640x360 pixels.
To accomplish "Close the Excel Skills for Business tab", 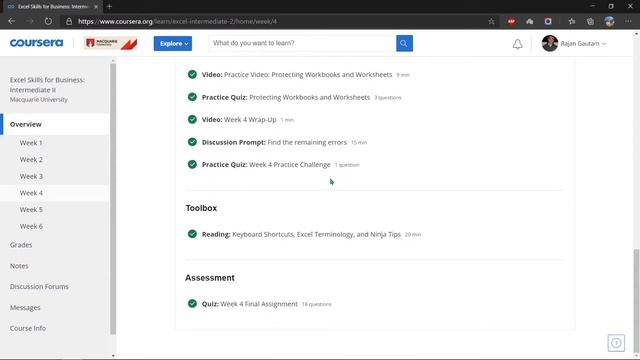I will [96, 7].
